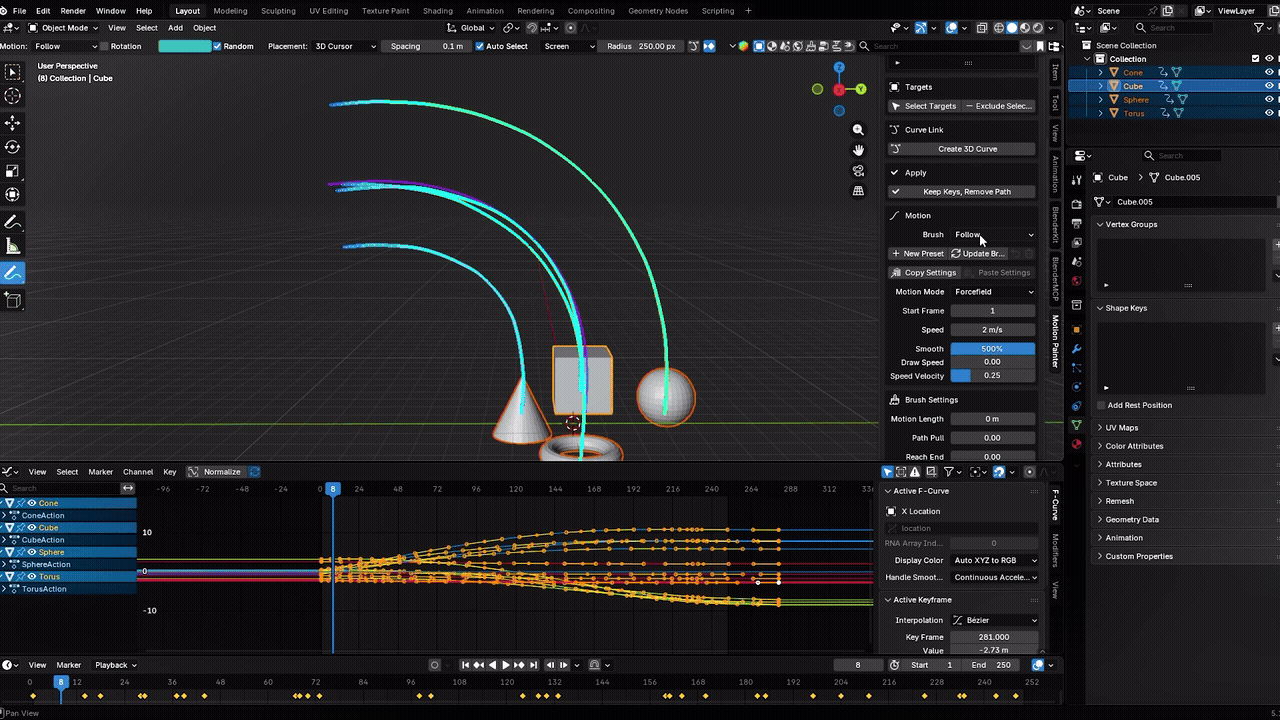Open the Placement 3D Cursor dropdown

pos(346,46)
